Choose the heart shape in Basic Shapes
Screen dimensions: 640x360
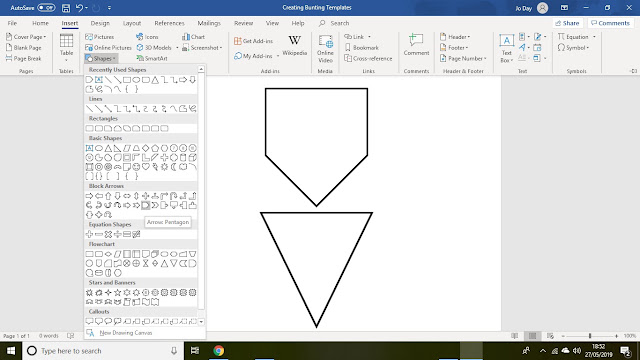[146, 167]
